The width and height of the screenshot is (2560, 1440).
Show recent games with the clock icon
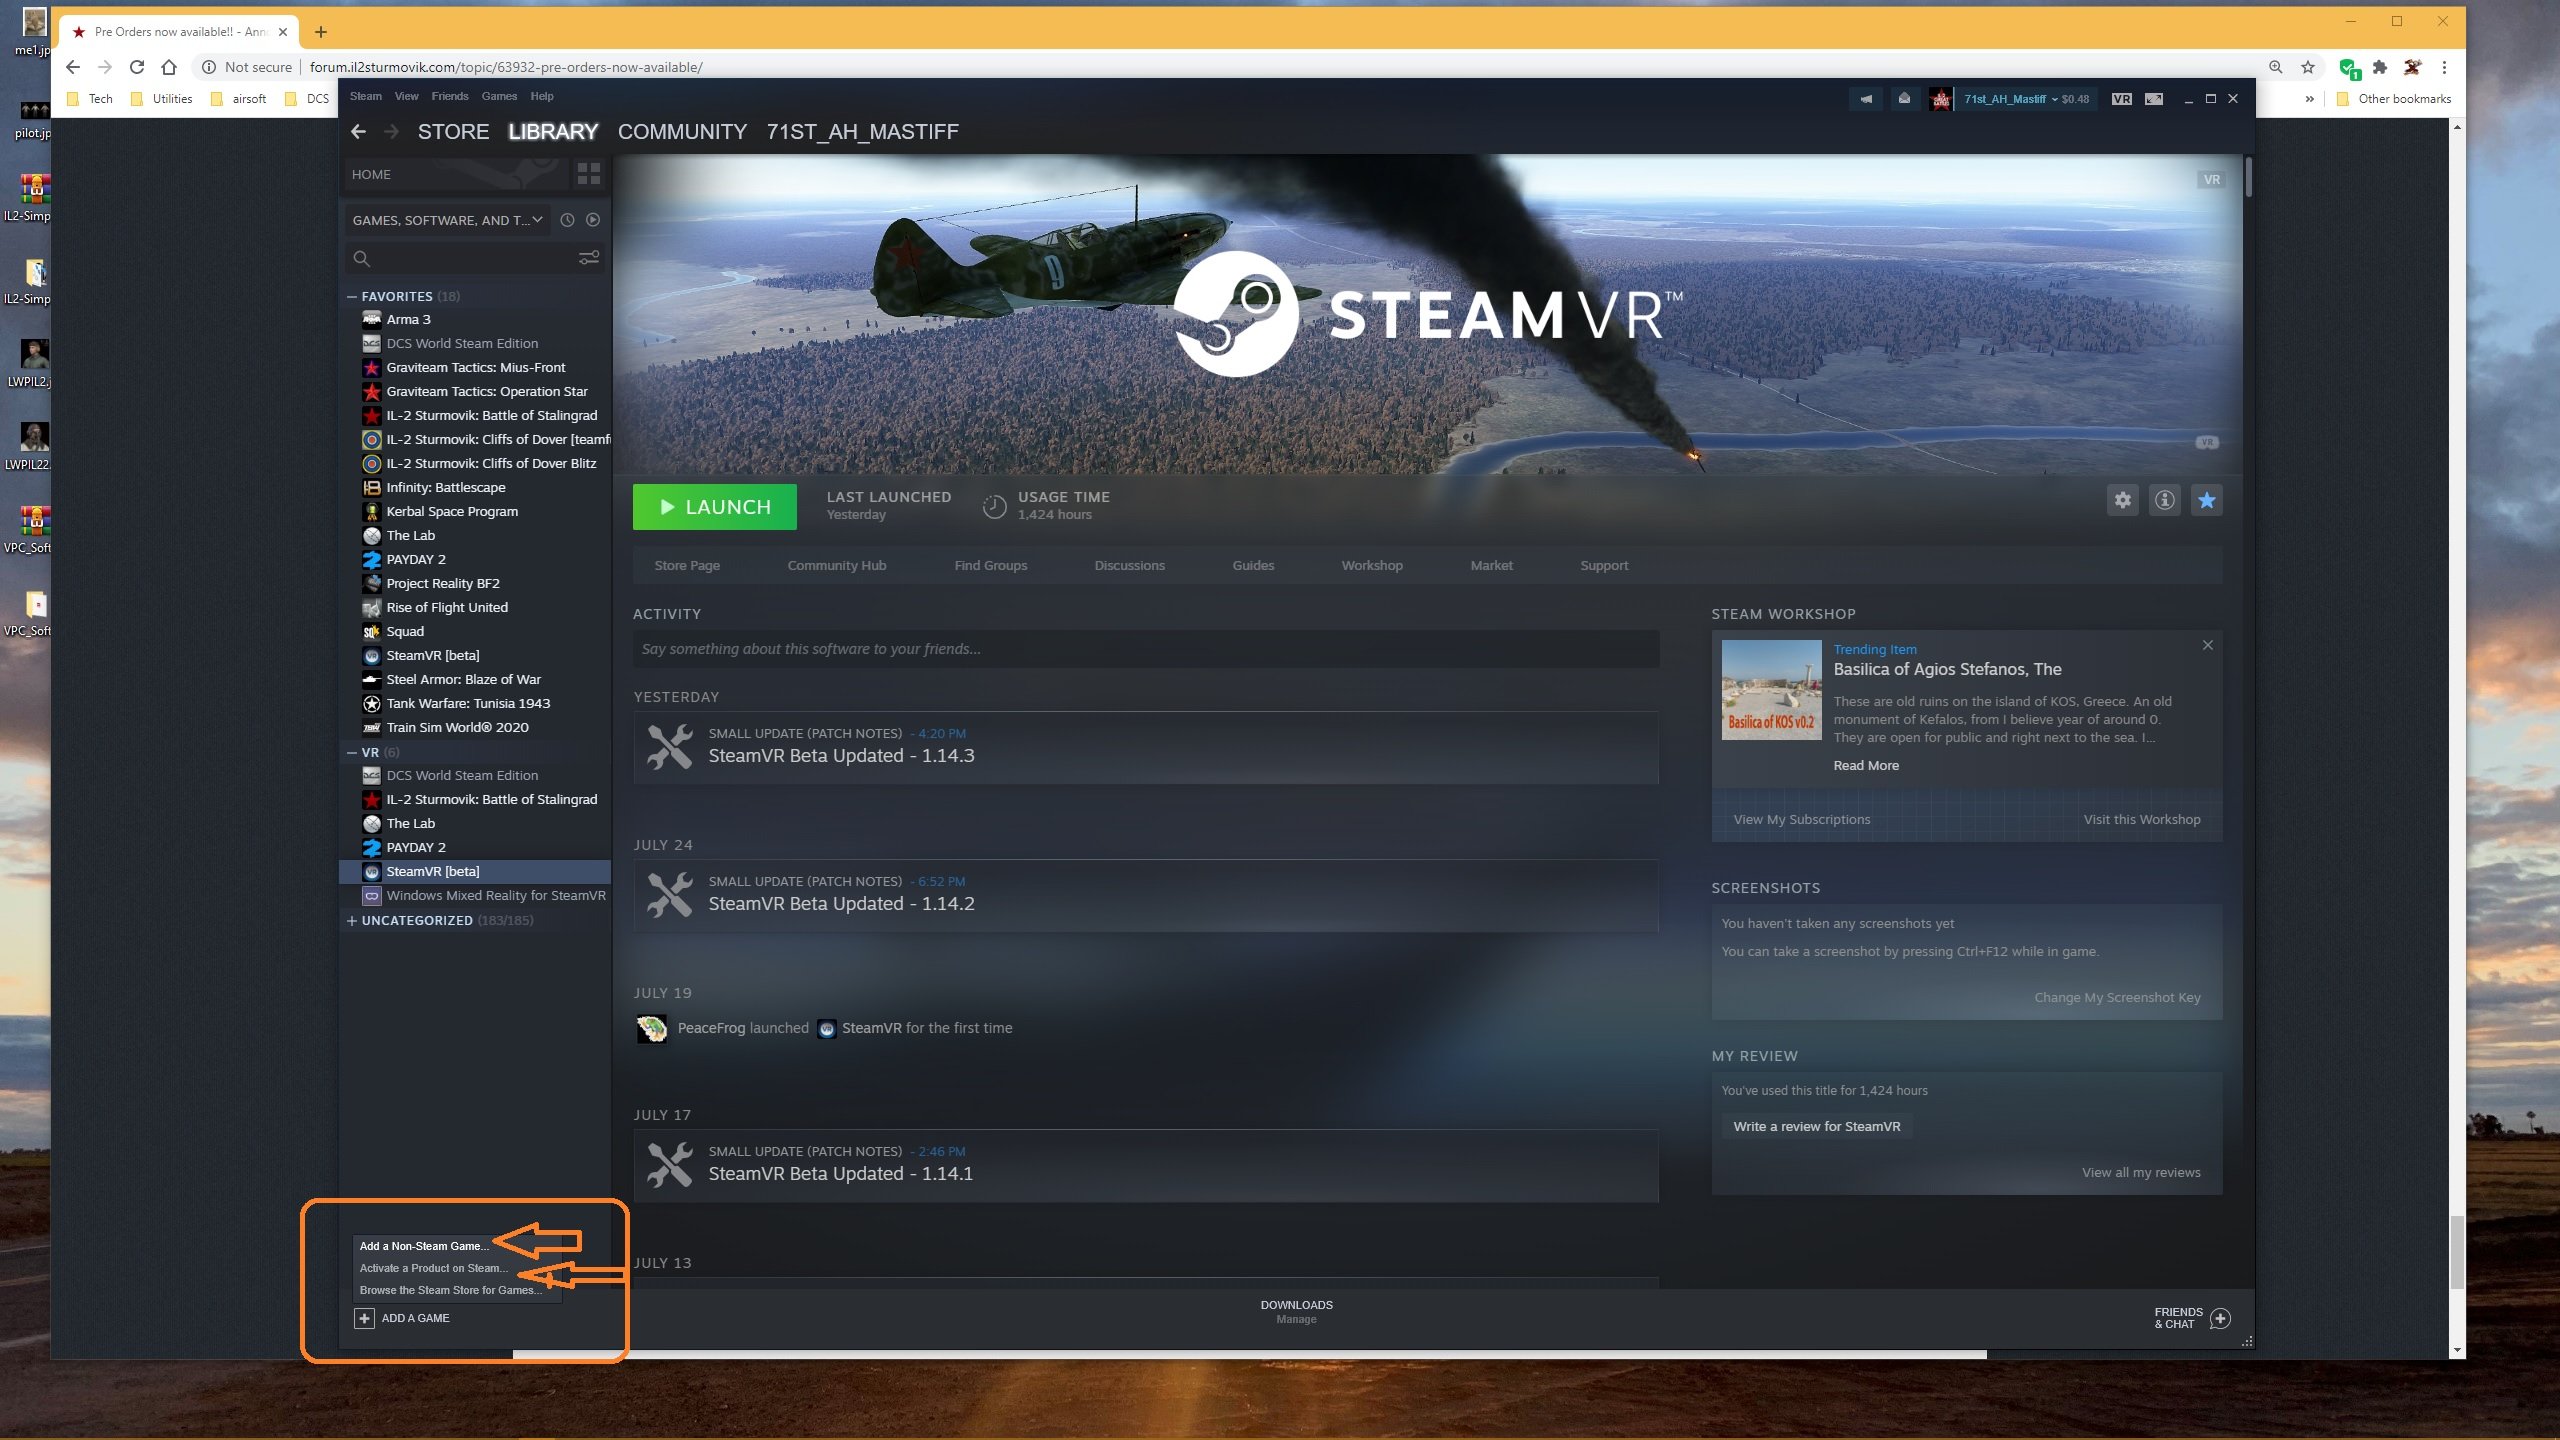[x=567, y=220]
